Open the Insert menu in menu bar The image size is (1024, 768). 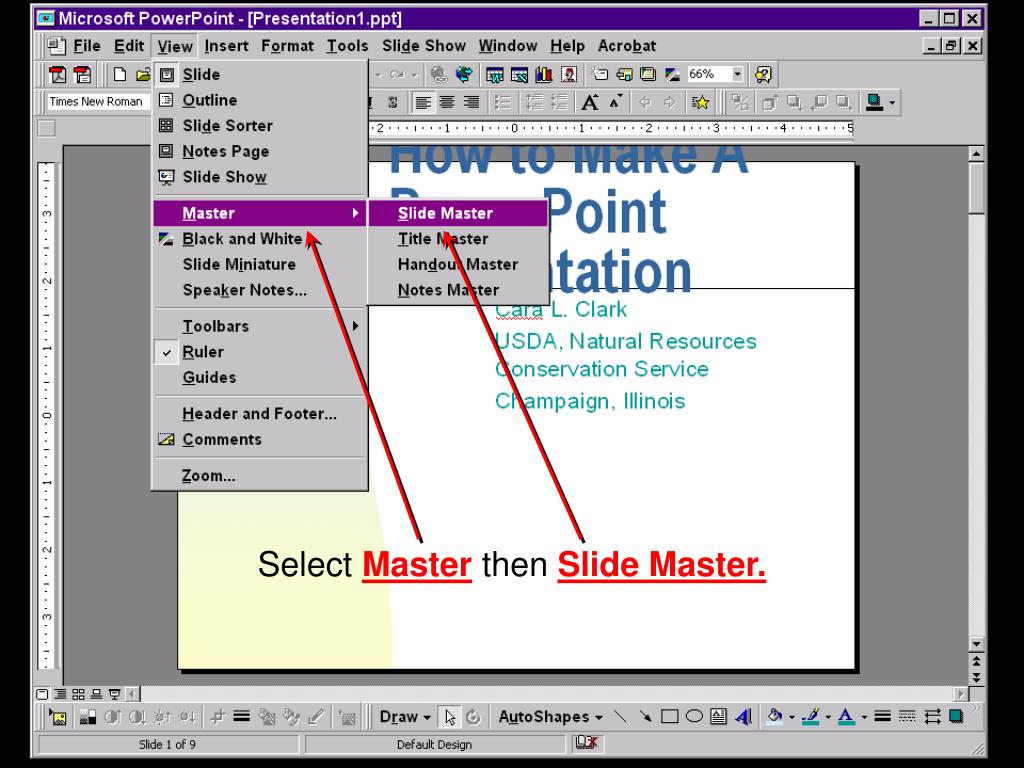tap(226, 46)
